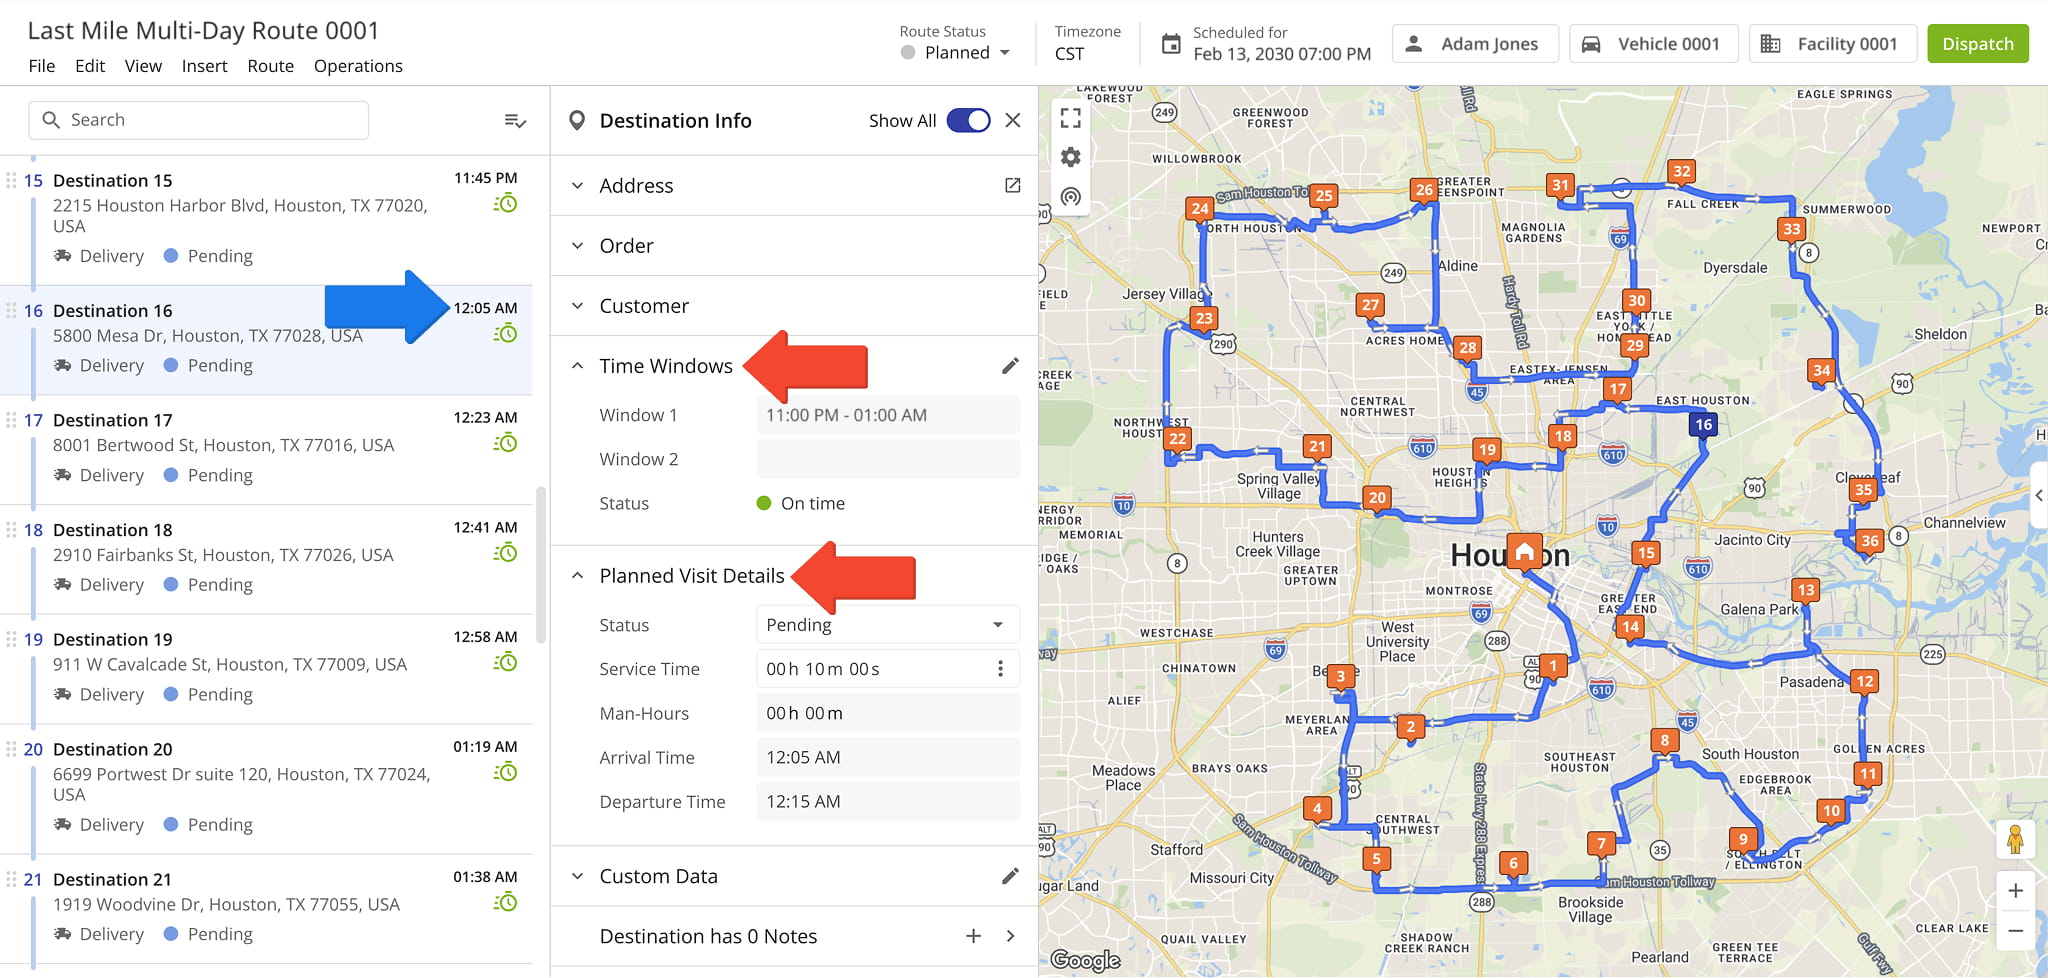Open map settings gear icon

coord(1070,157)
